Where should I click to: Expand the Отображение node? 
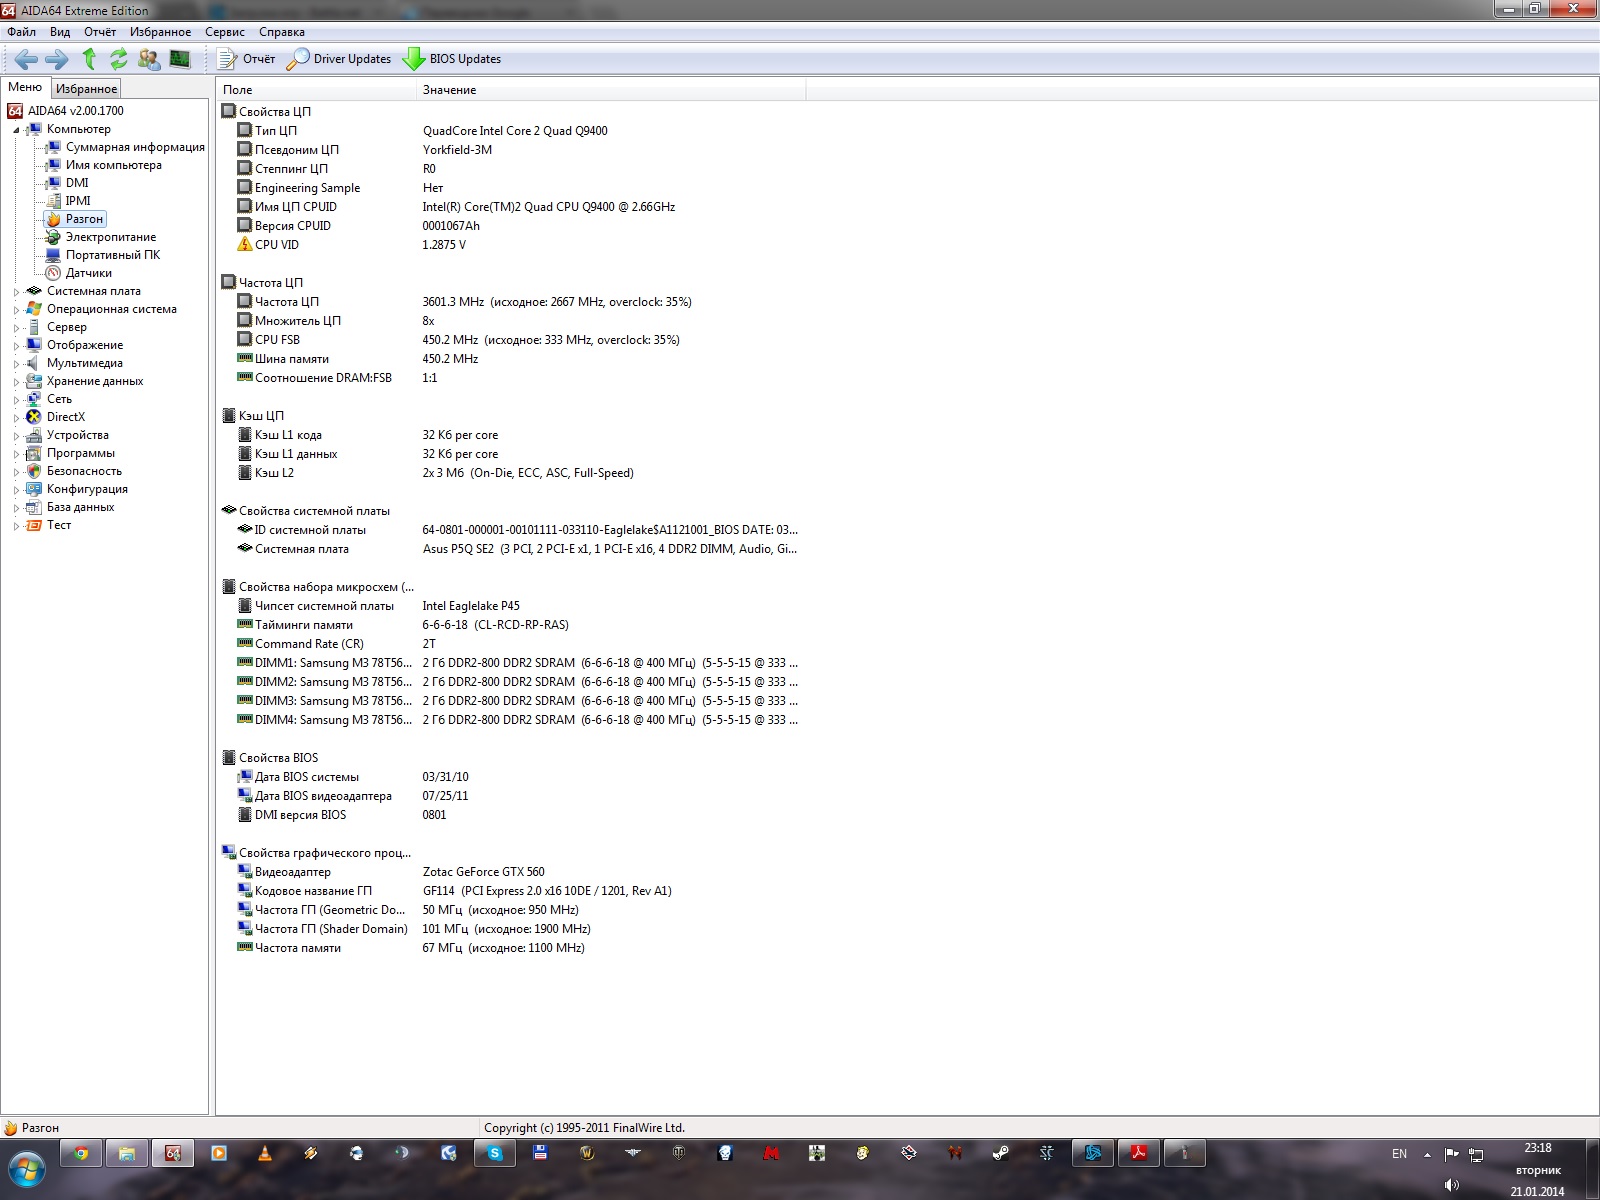[16, 346]
